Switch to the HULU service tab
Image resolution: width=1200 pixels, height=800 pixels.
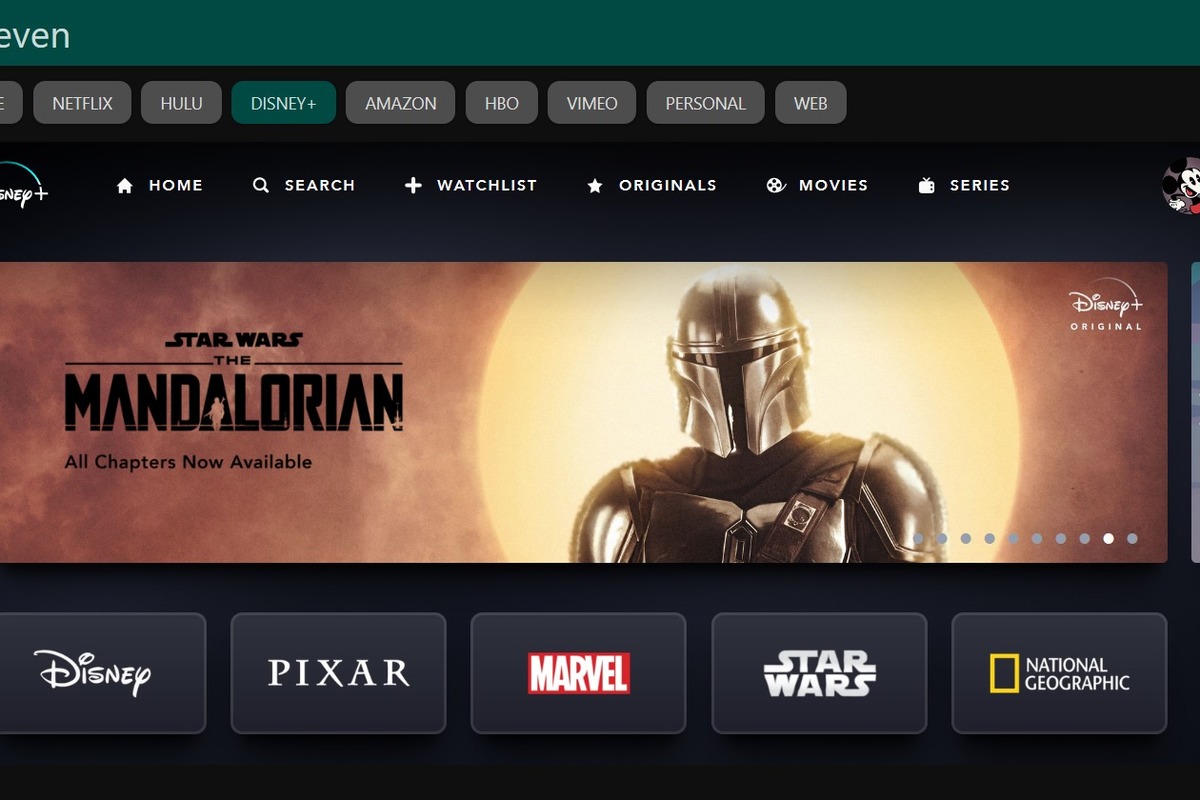point(181,103)
